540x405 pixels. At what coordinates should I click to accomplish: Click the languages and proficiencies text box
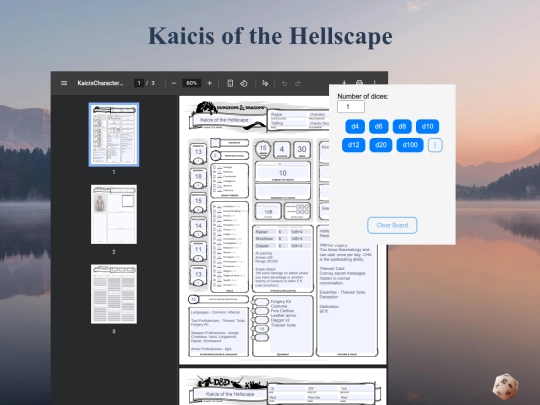tap(219, 331)
